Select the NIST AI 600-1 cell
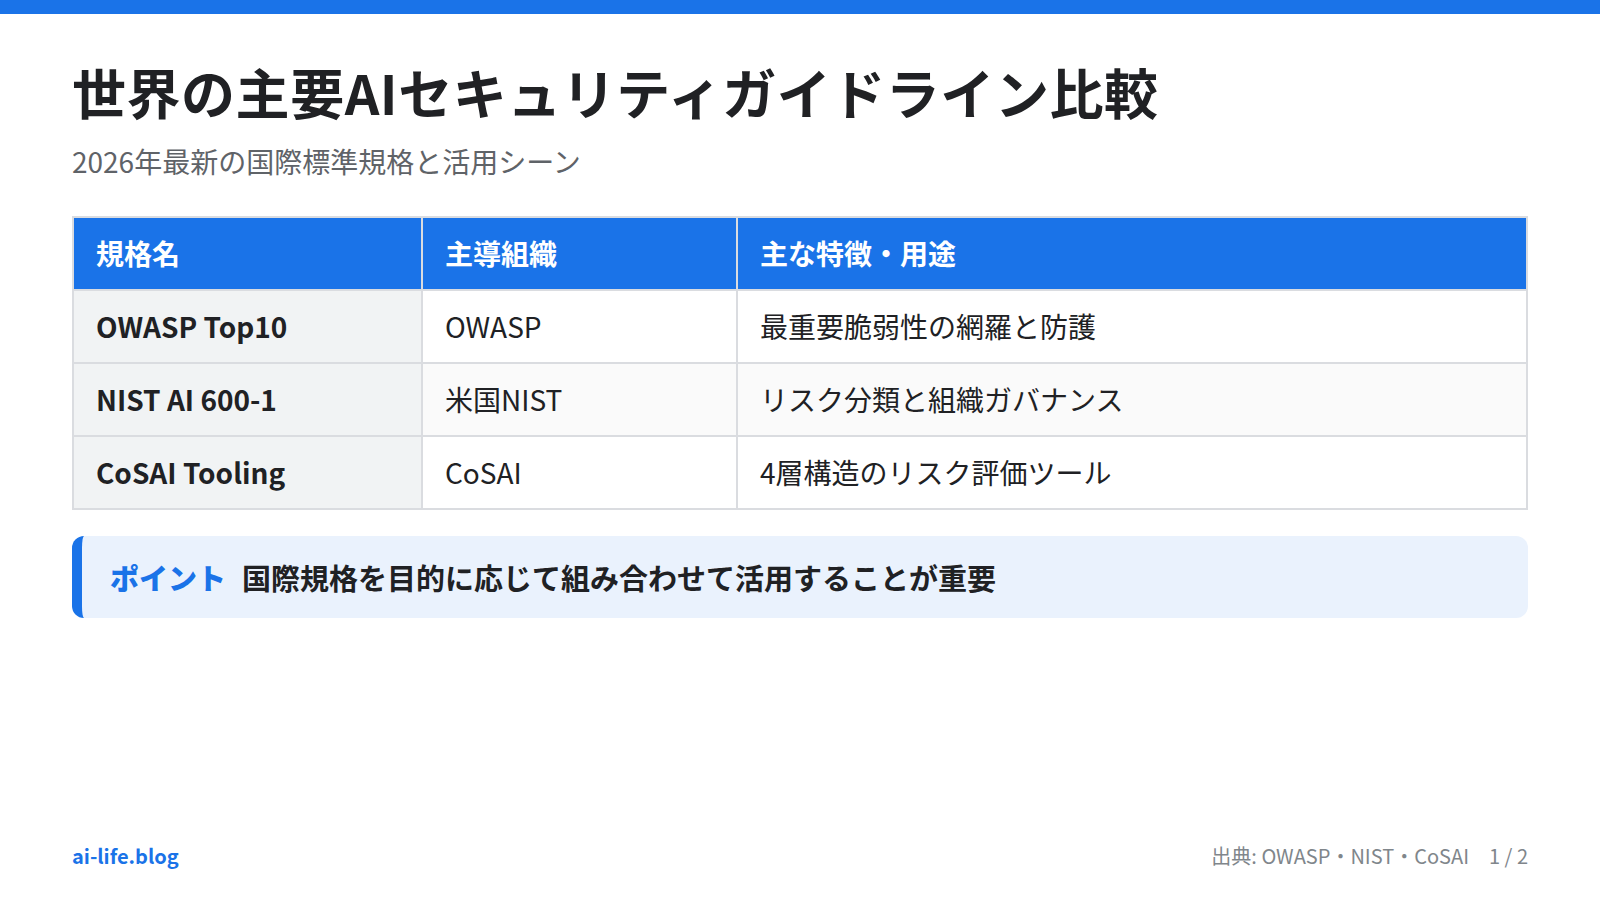Image resolution: width=1600 pixels, height=900 pixels. coord(247,400)
